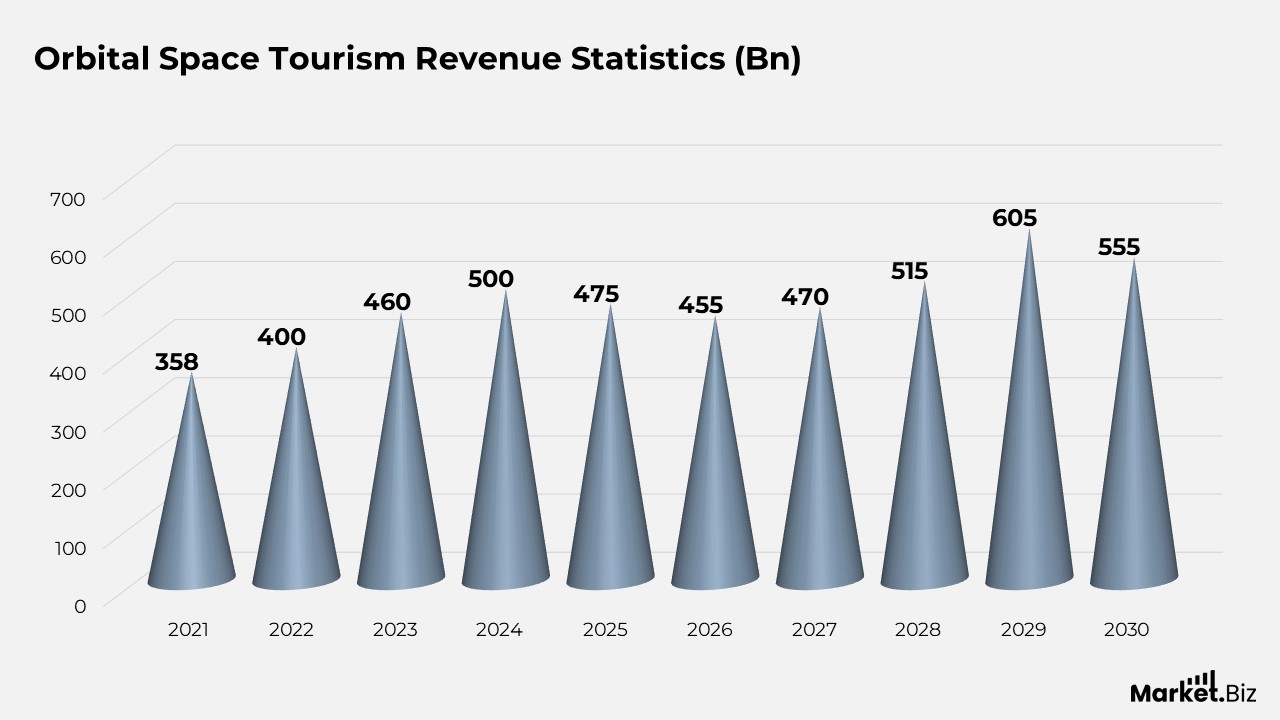The height and width of the screenshot is (720, 1280).
Task: Click the x-axis label 2023
Action: [395, 630]
